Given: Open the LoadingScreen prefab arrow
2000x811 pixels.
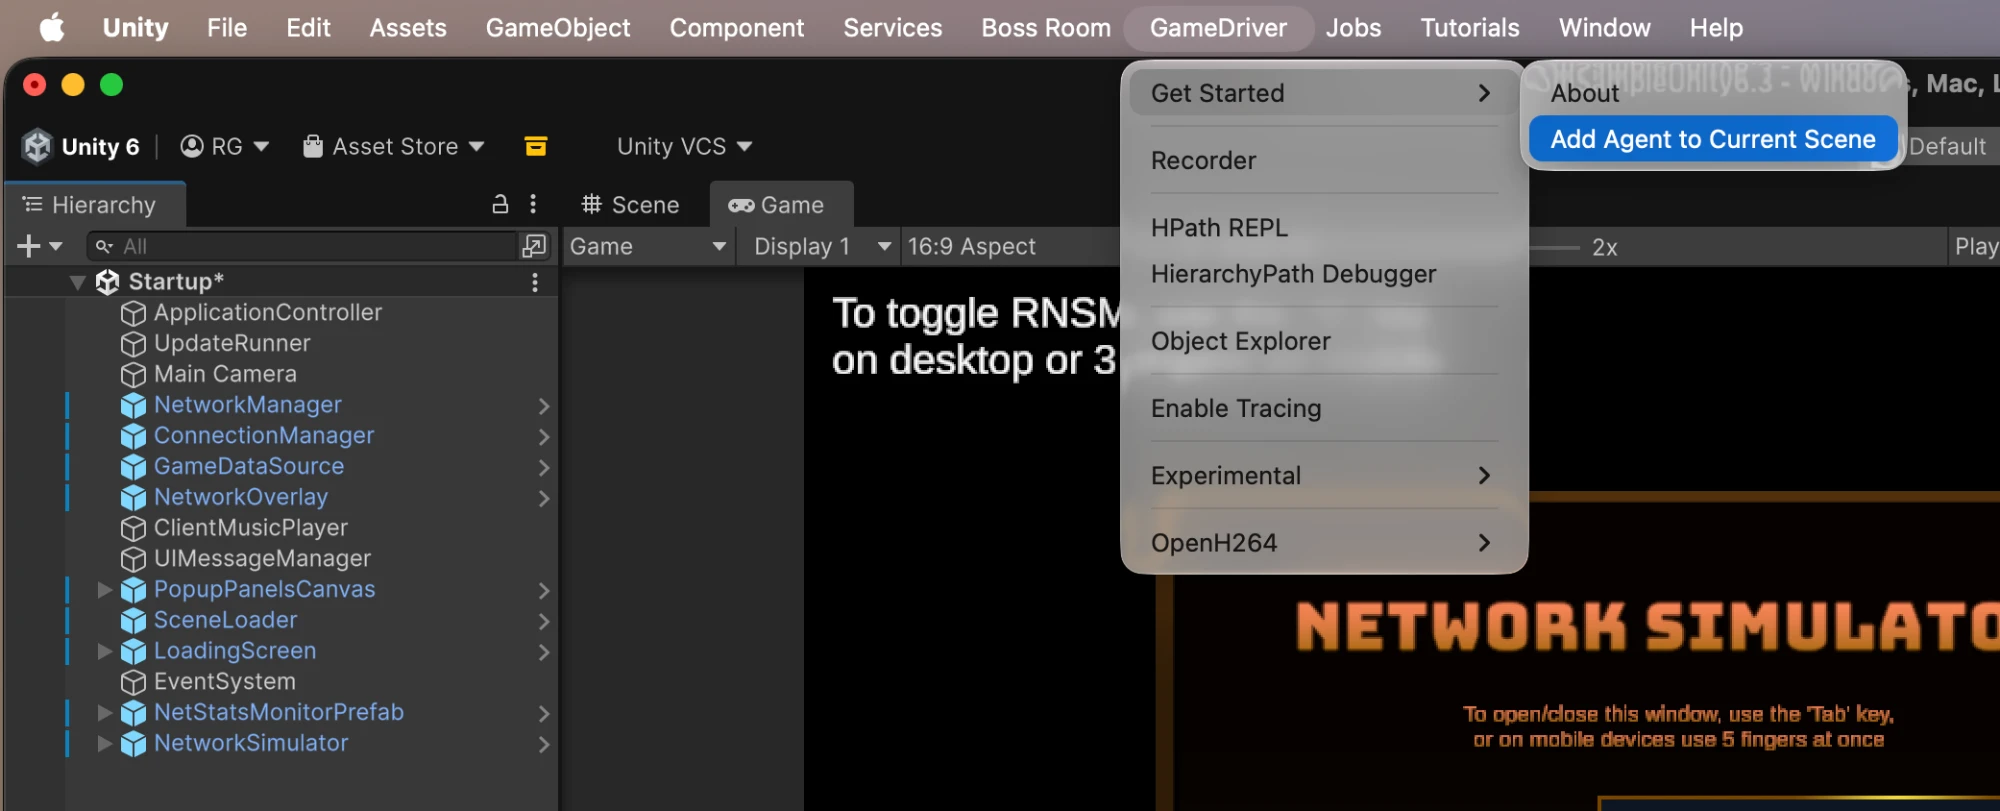Looking at the screenshot, I should click(544, 652).
